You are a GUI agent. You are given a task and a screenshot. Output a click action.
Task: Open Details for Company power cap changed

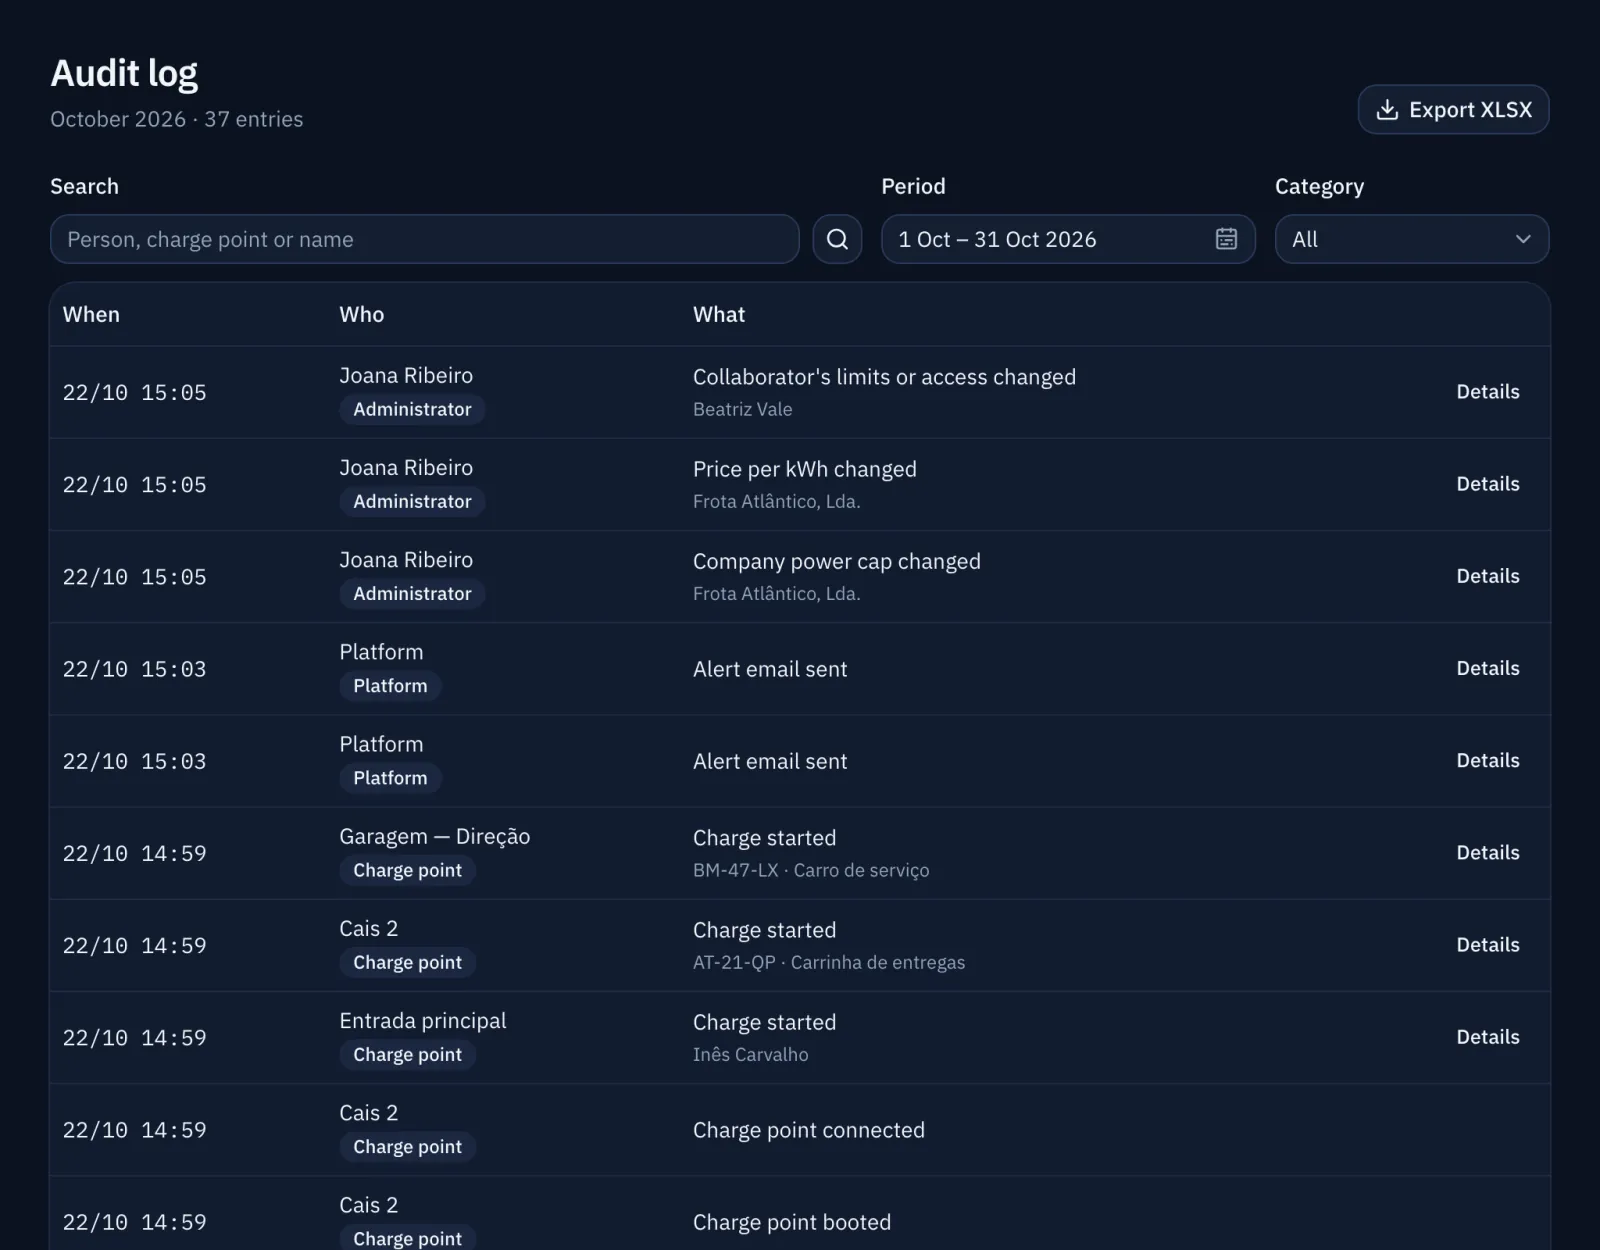(1487, 576)
